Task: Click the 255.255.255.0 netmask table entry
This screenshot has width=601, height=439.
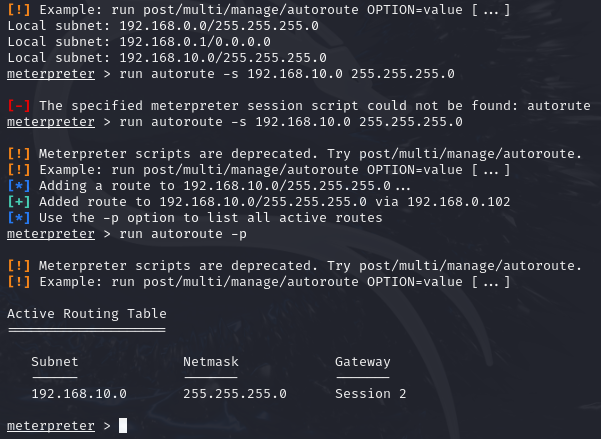Action: 235,394
